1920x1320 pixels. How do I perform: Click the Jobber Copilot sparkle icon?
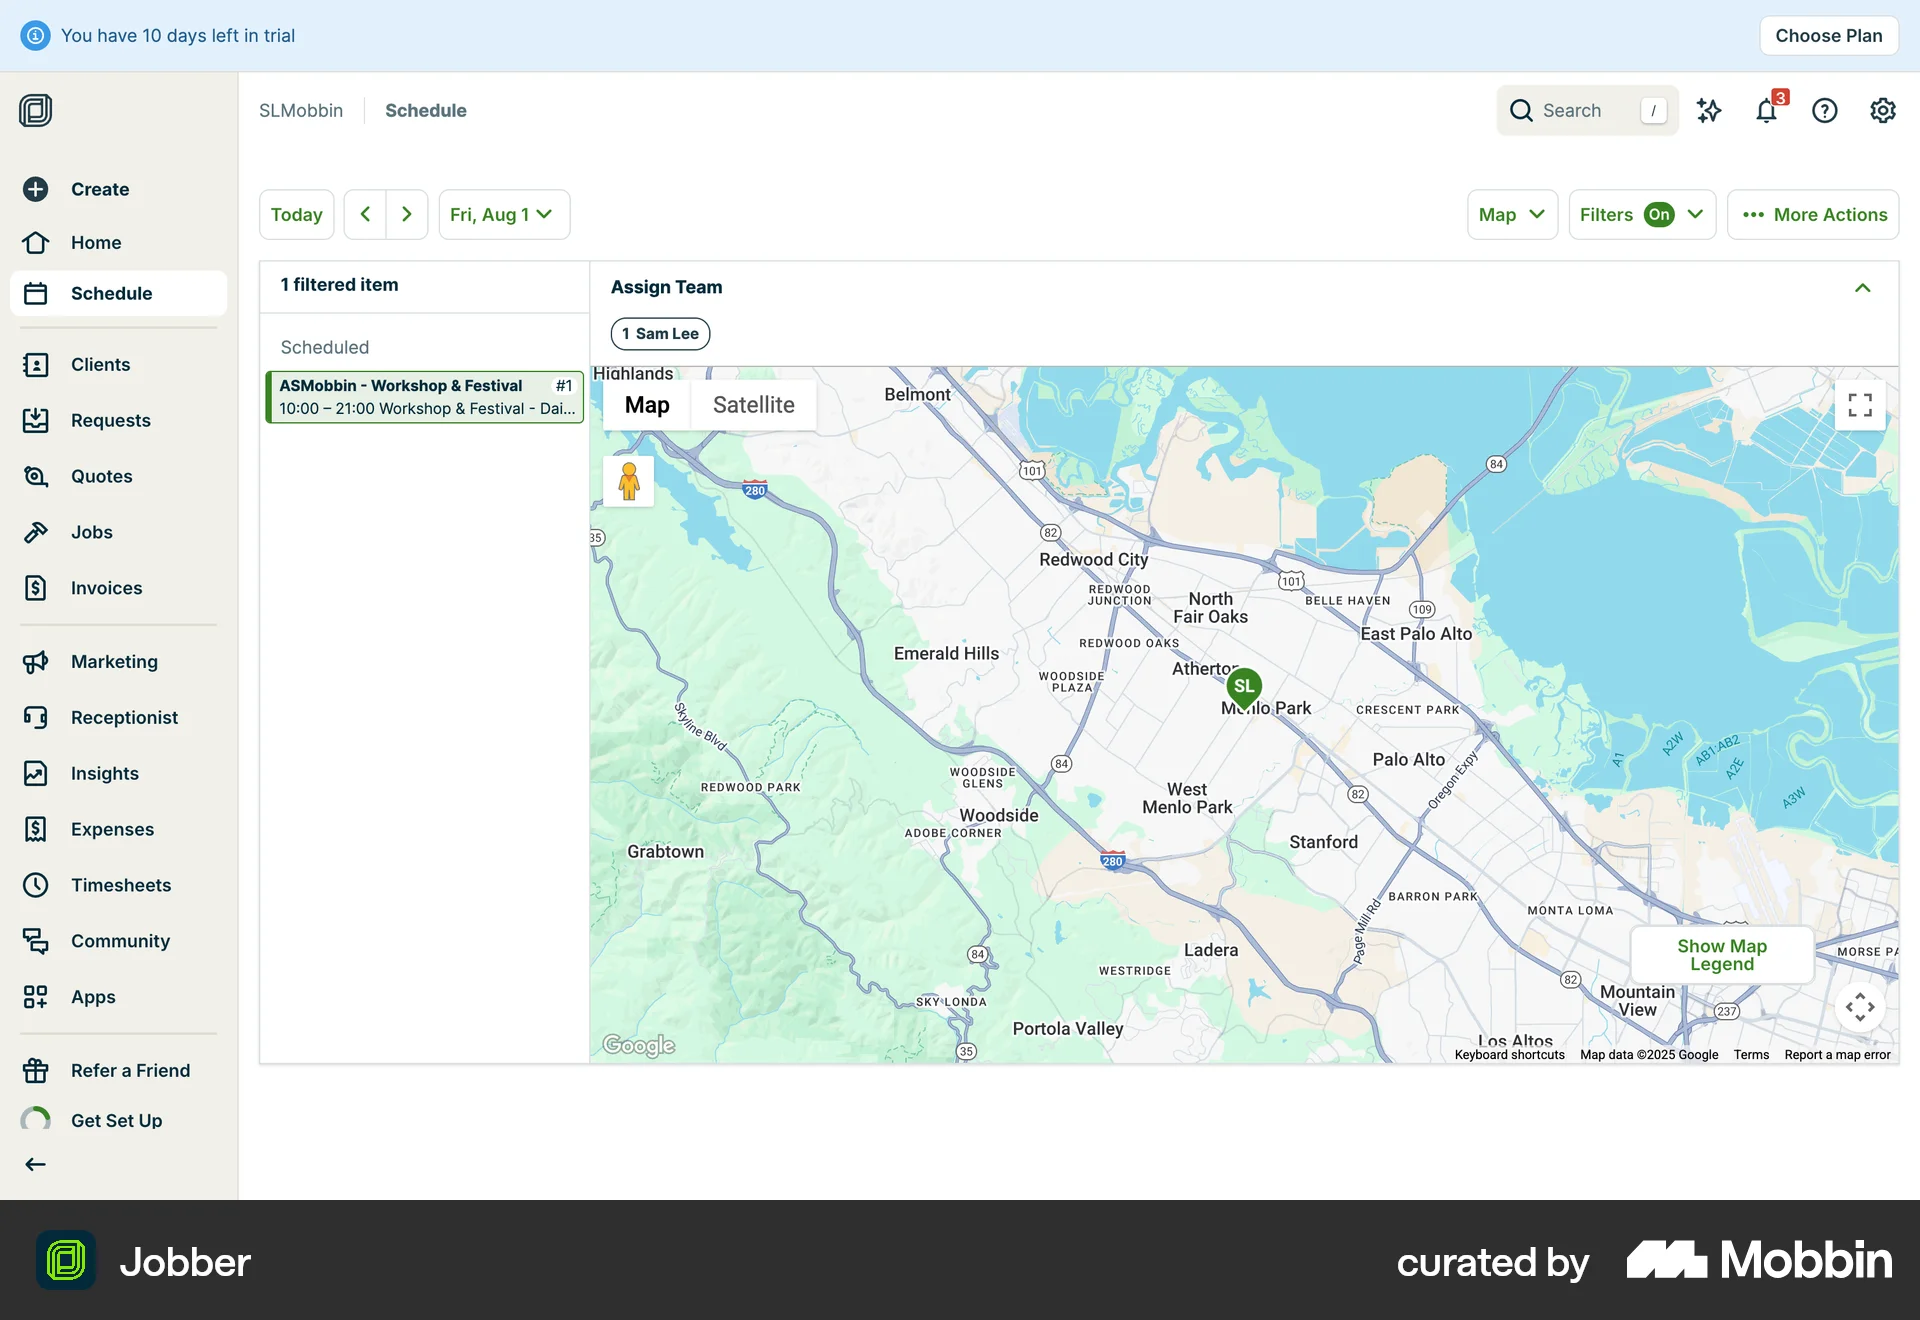click(1710, 111)
